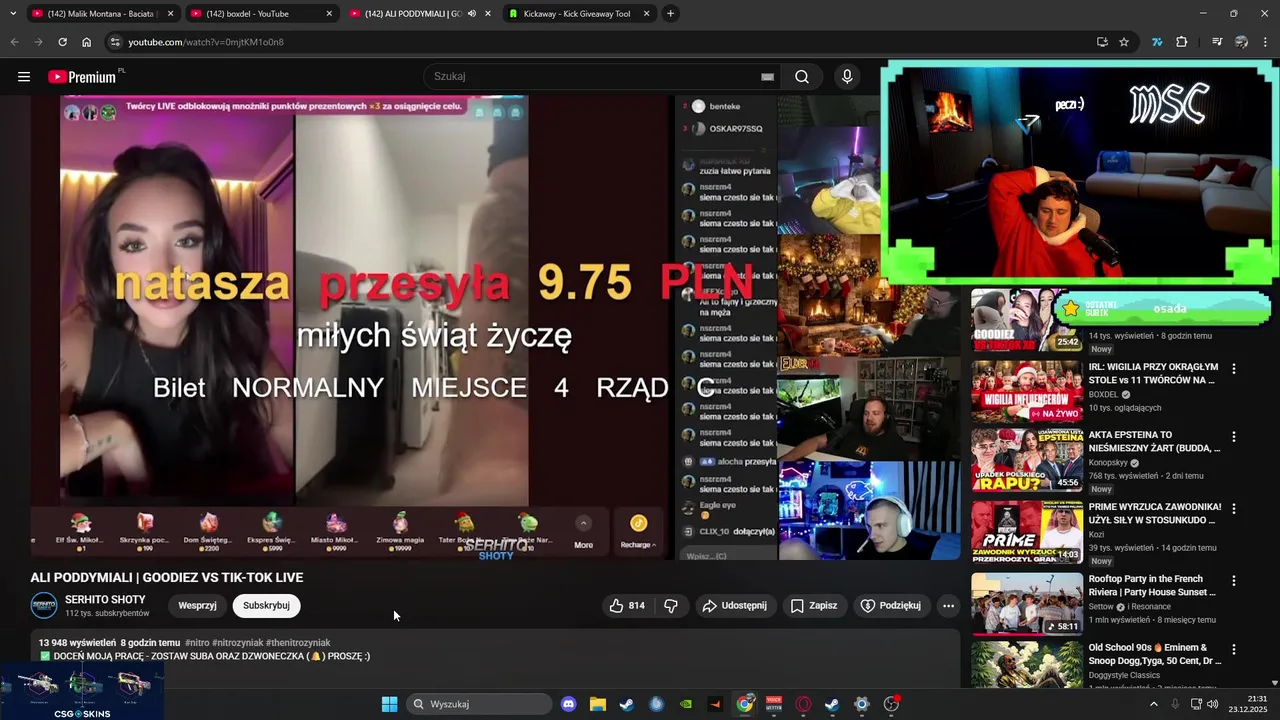Open the on-screen keyboard icon in search box
This screenshot has height=720, width=1280.
[767, 77]
